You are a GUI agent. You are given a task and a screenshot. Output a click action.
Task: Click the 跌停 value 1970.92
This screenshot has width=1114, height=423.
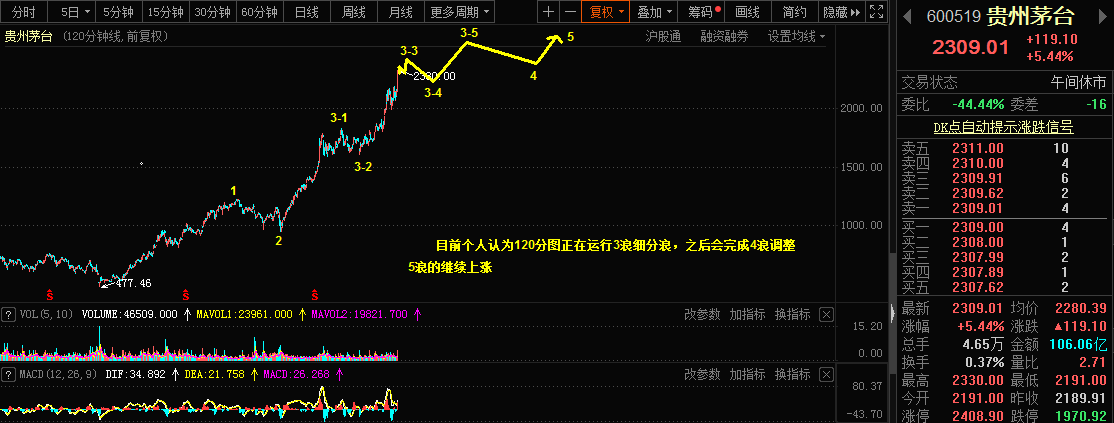(x=1081, y=415)
